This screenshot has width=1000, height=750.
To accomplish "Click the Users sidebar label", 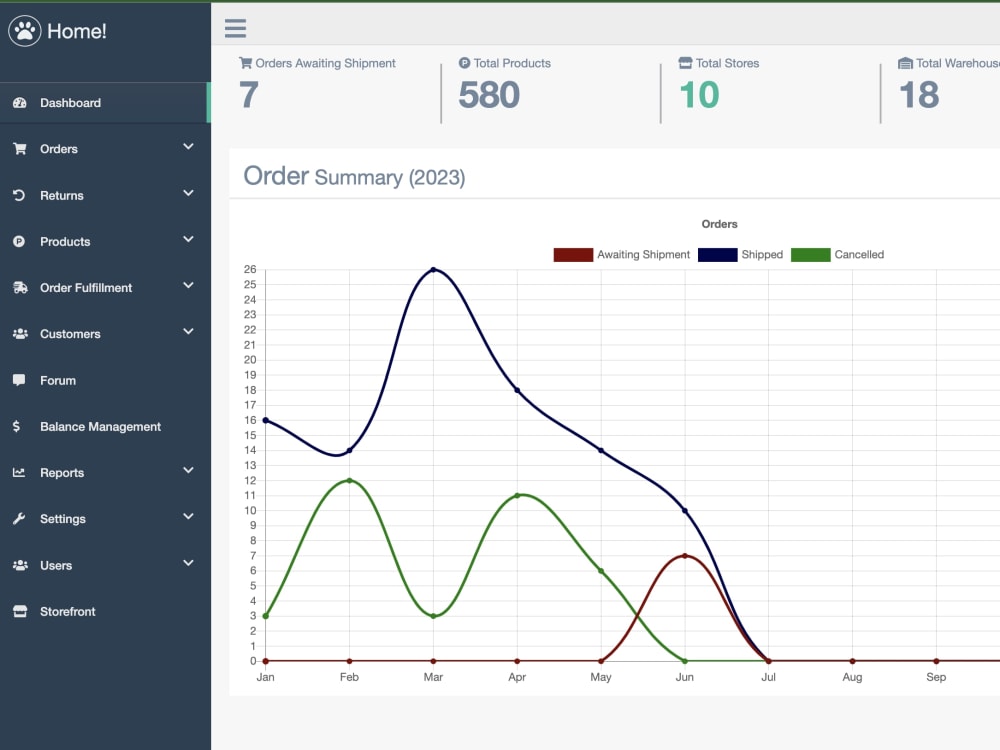I will (56, 566).
